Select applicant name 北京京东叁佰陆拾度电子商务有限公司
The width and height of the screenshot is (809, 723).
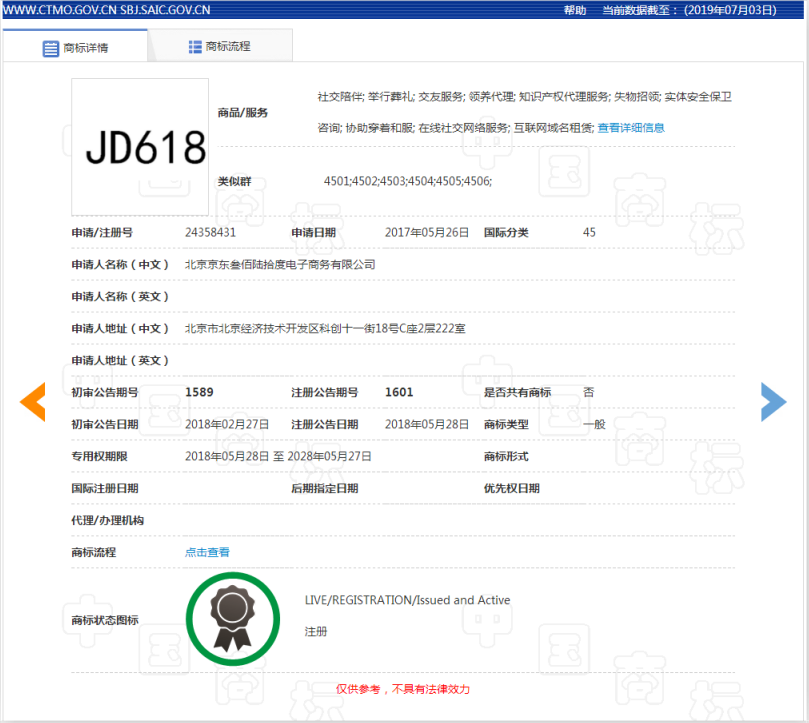(x=280, y=265)
